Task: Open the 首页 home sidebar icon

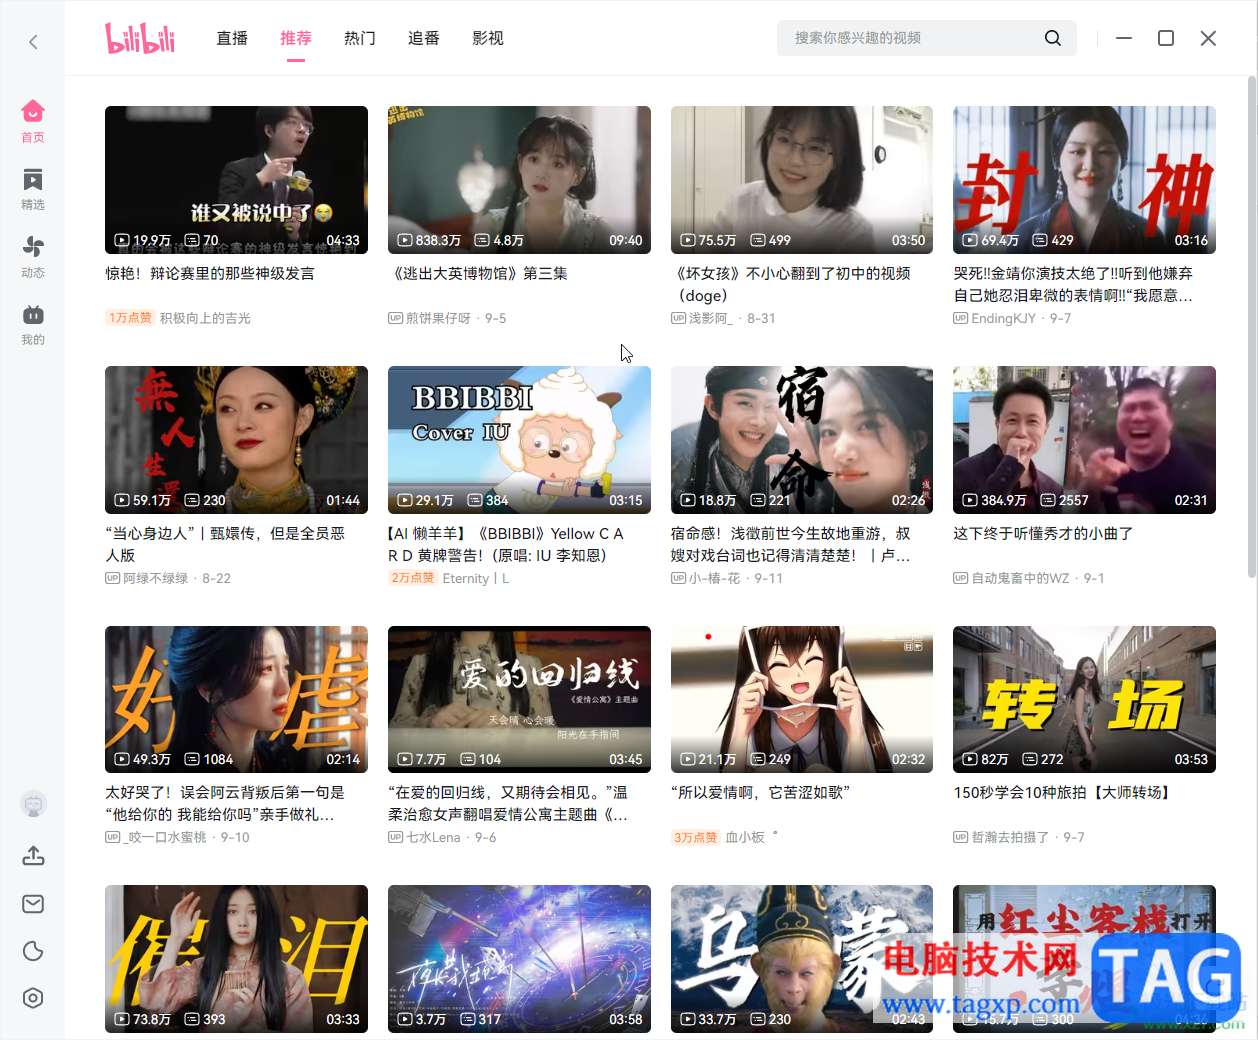Action: tap(33, 121)
